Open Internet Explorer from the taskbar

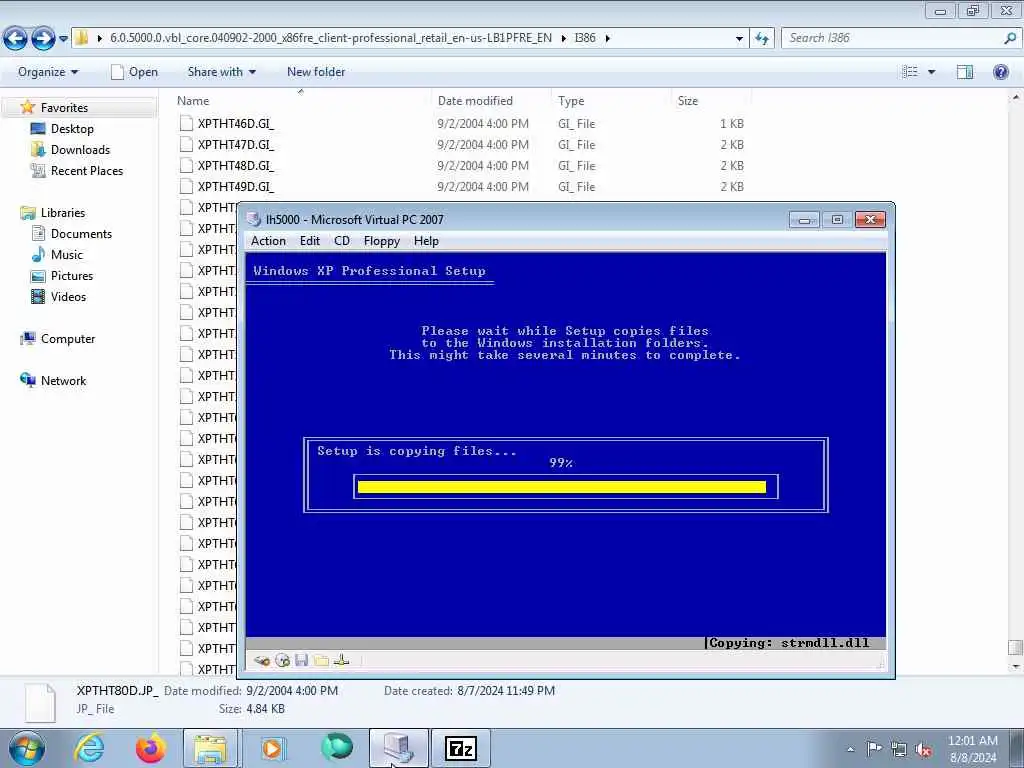[x=89, y=748]
